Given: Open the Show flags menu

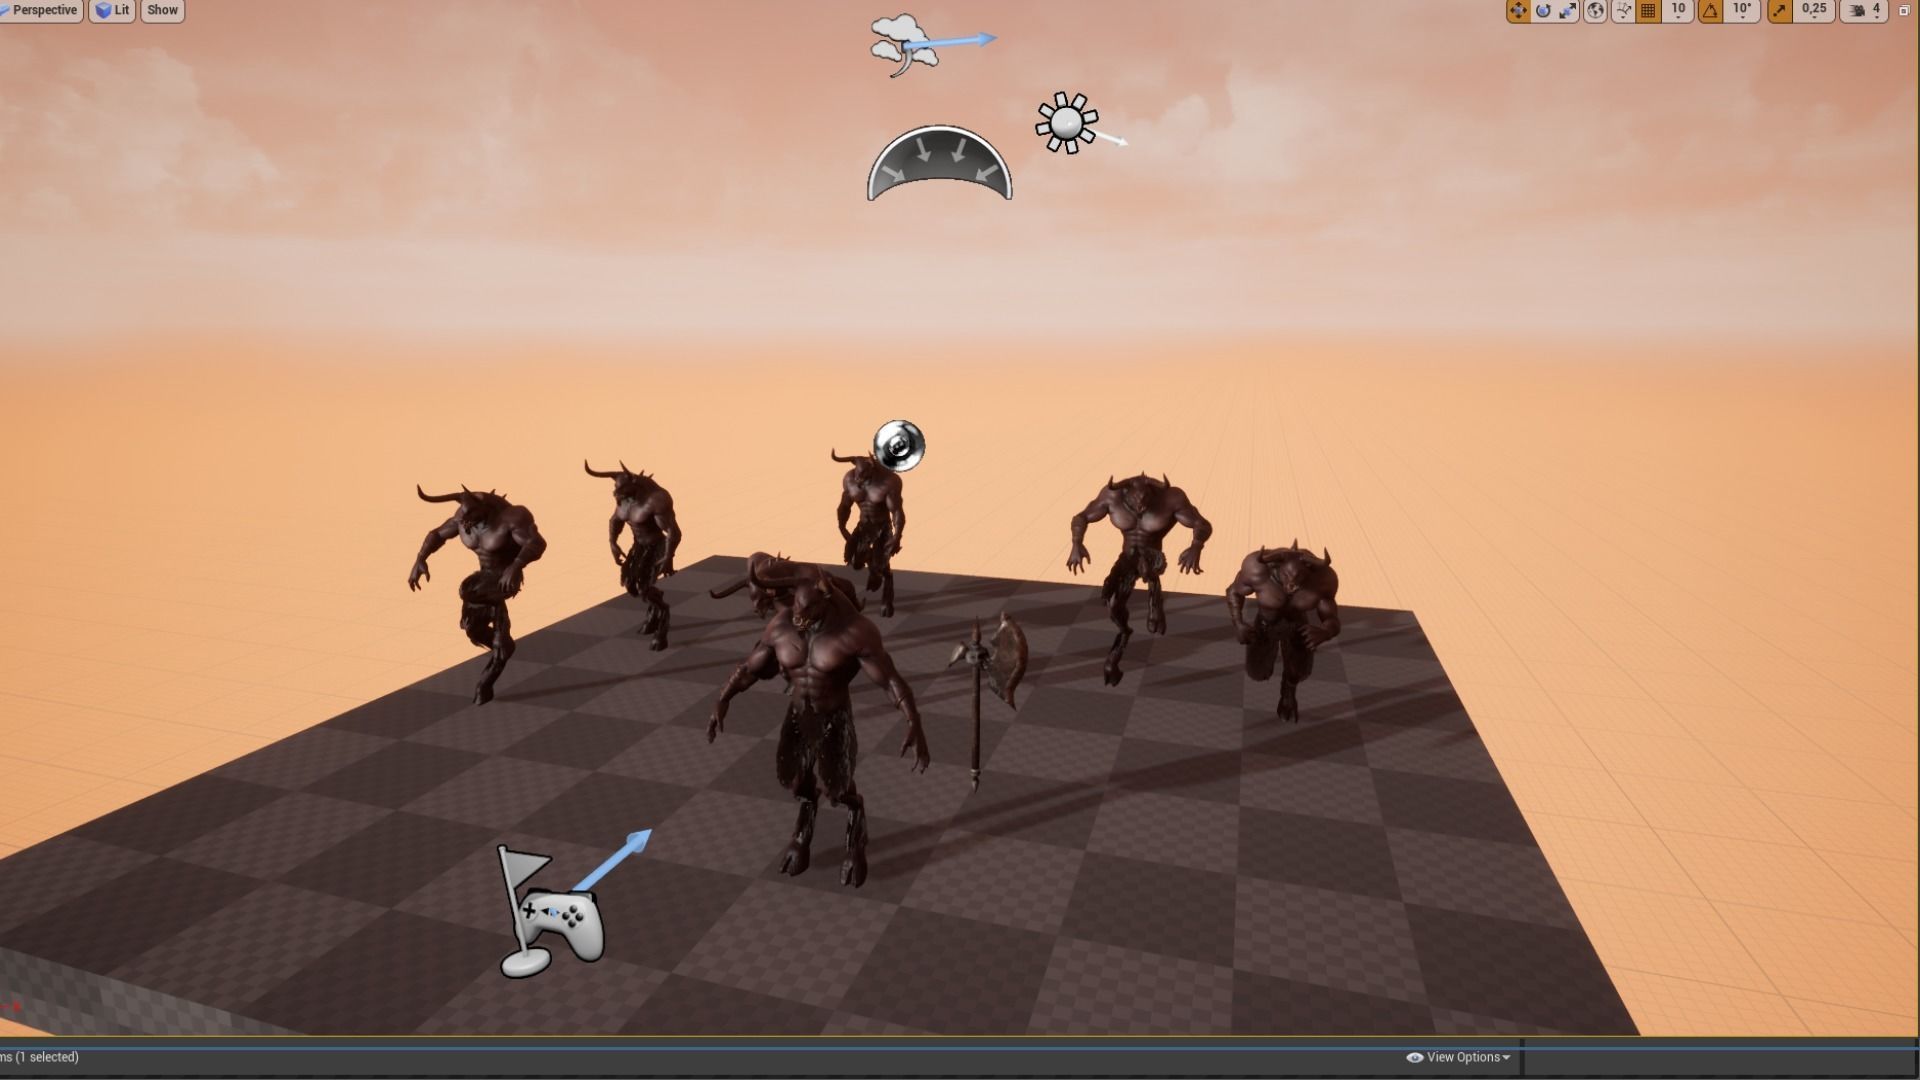Looking at the screenshot, I should coord(162,11).
